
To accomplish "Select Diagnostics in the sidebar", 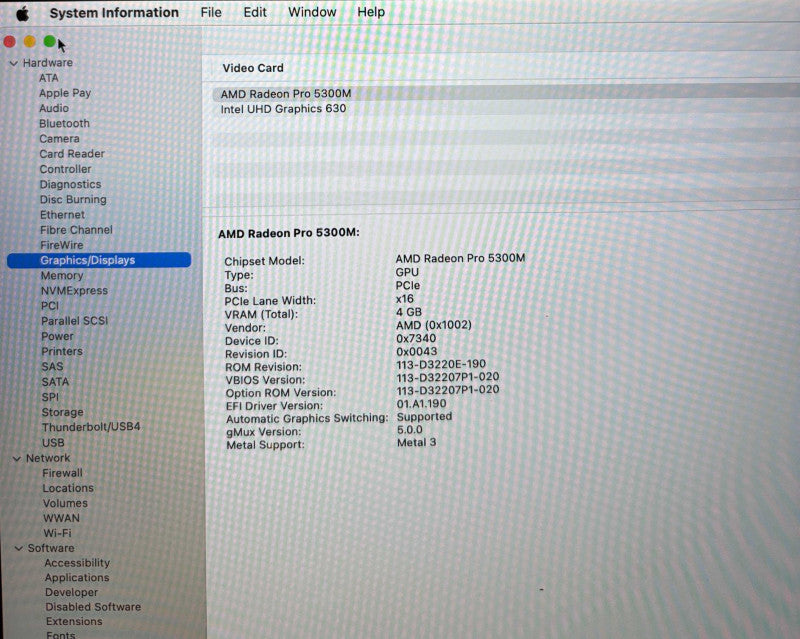I will tap(70, 184).
